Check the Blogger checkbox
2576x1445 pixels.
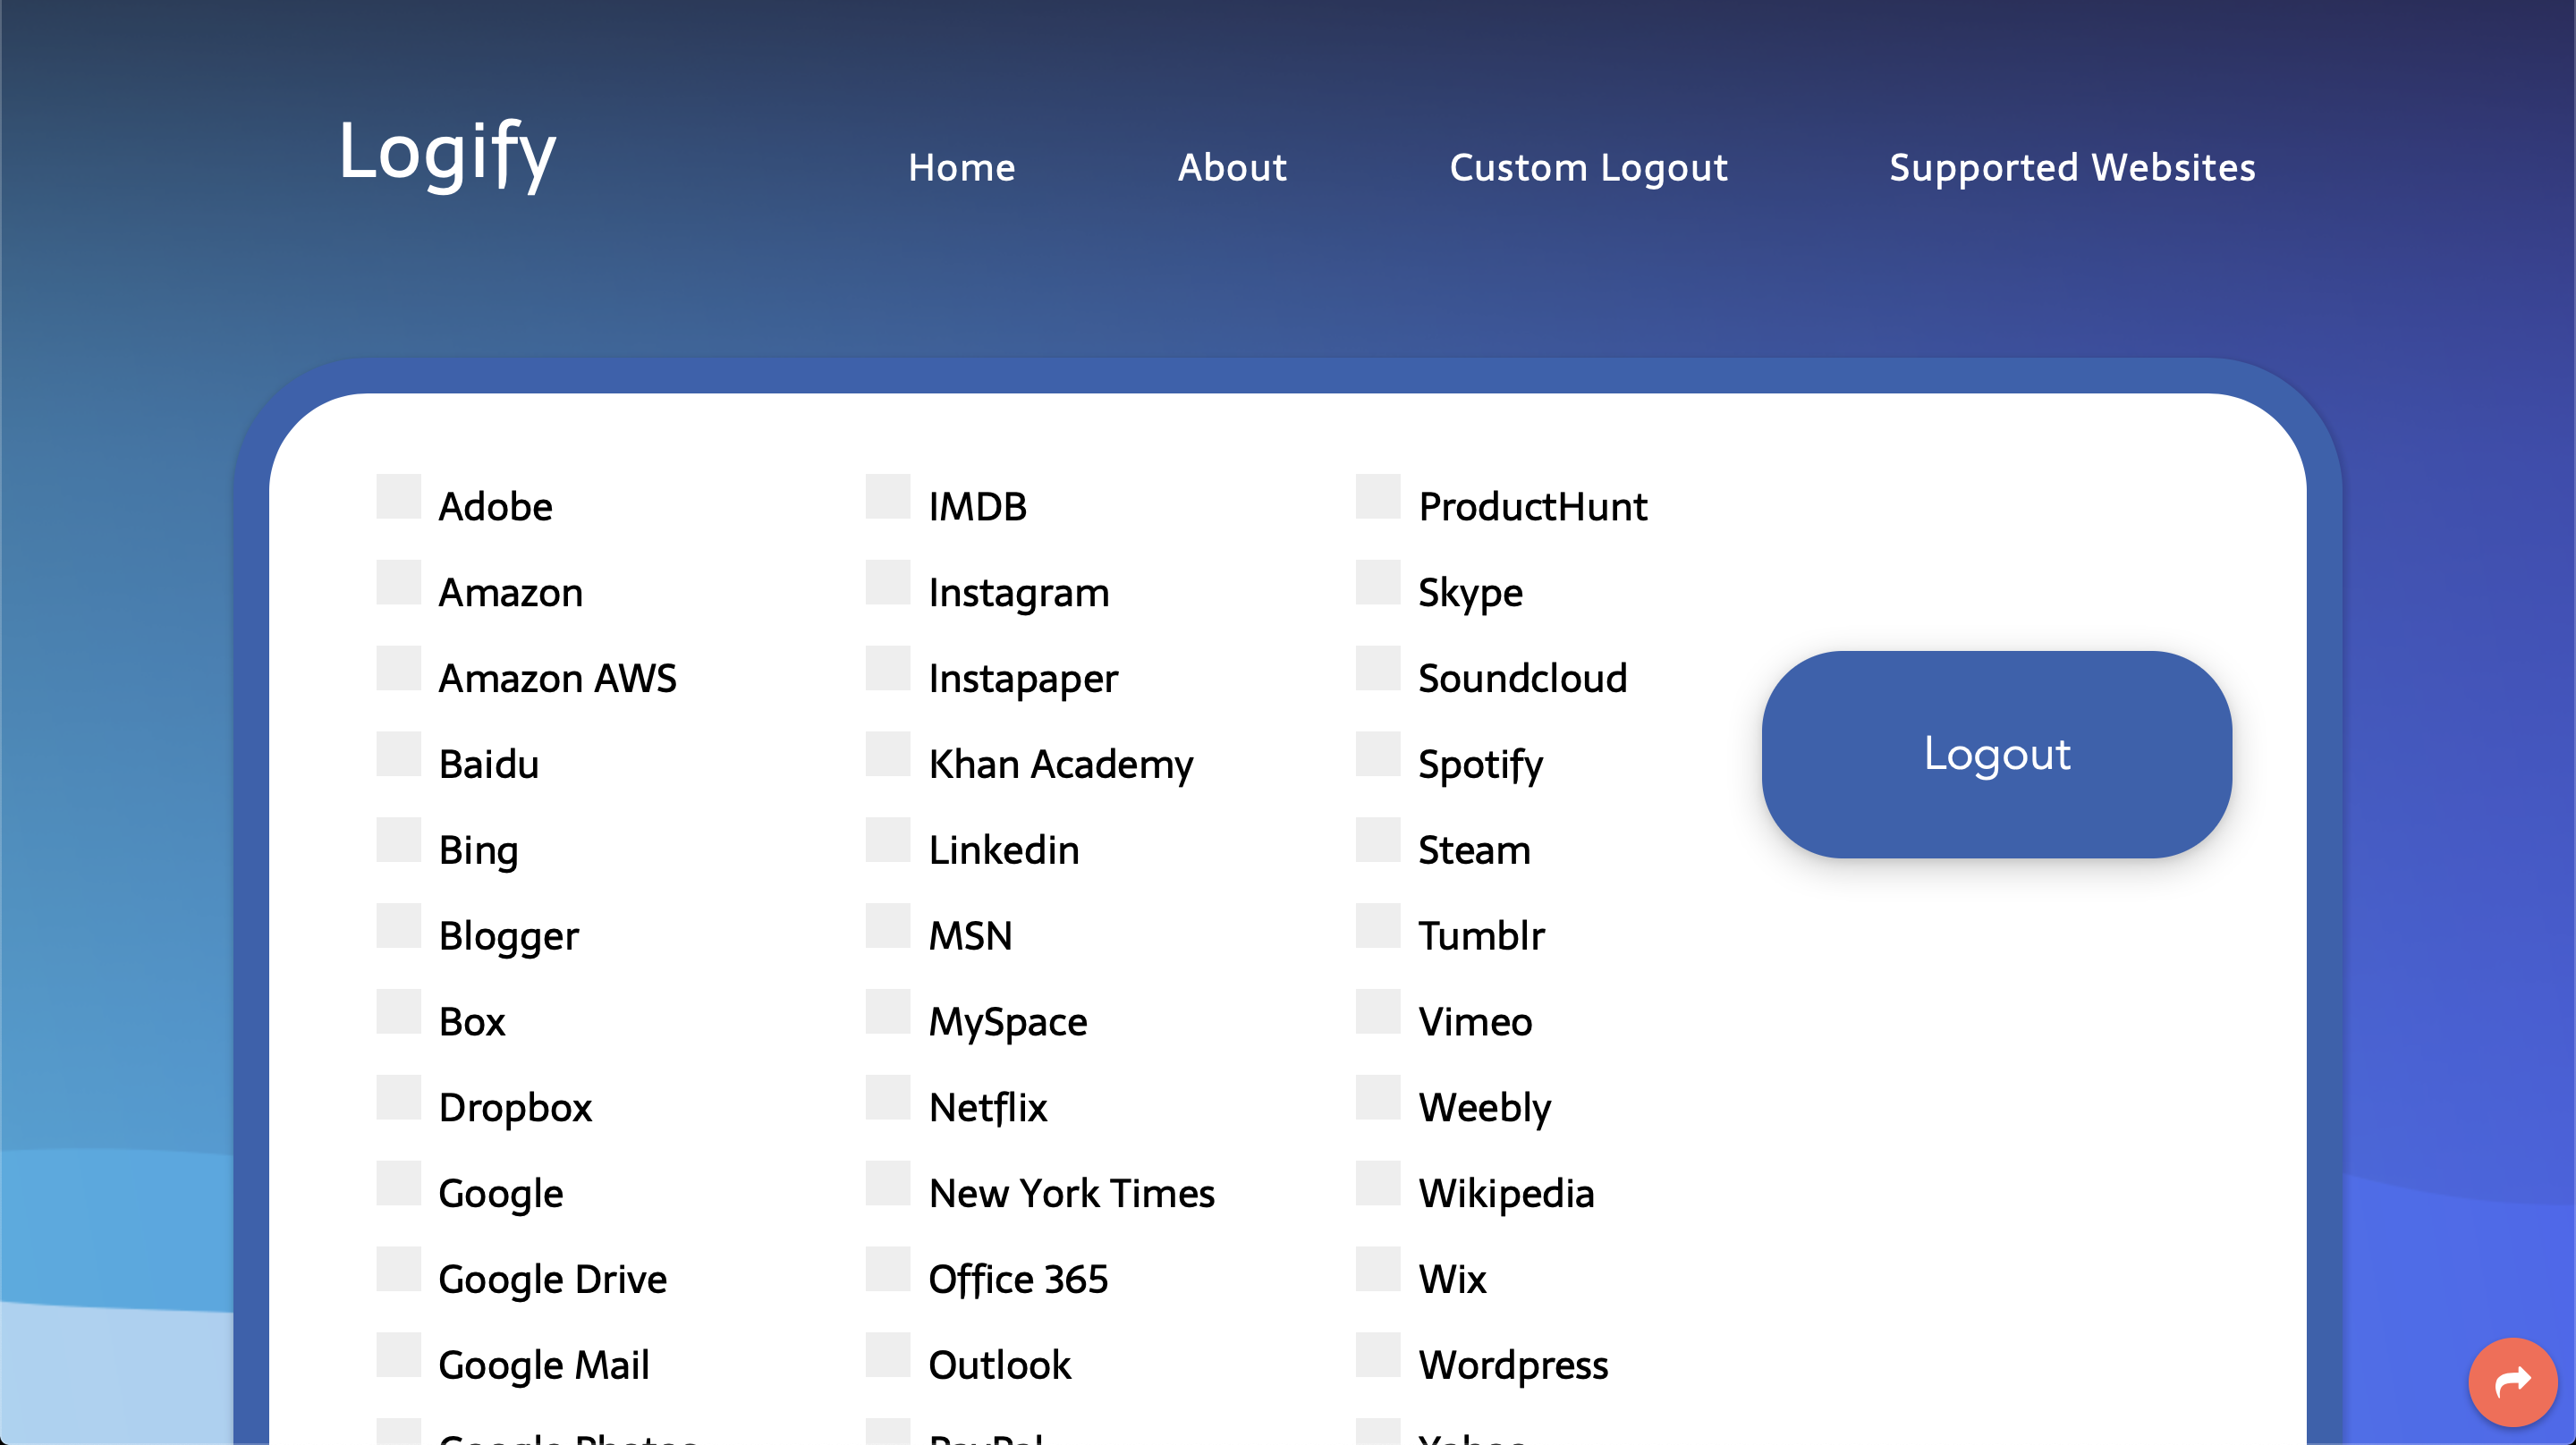[398, 926]
